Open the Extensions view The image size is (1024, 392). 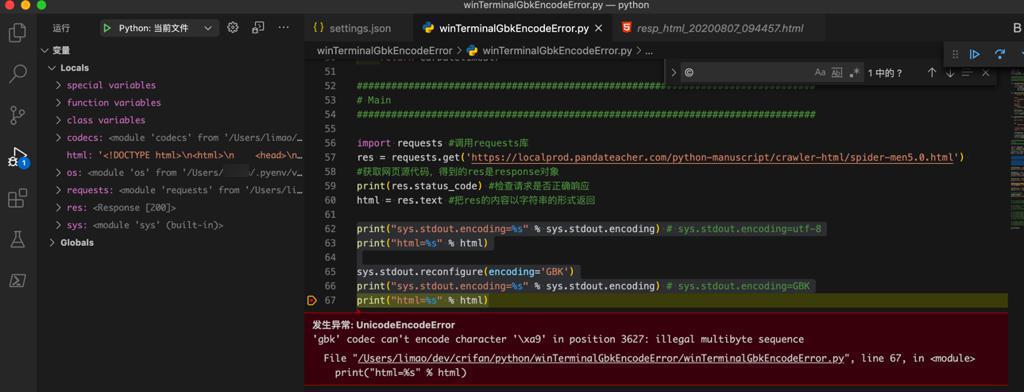(x=18, y=198)
